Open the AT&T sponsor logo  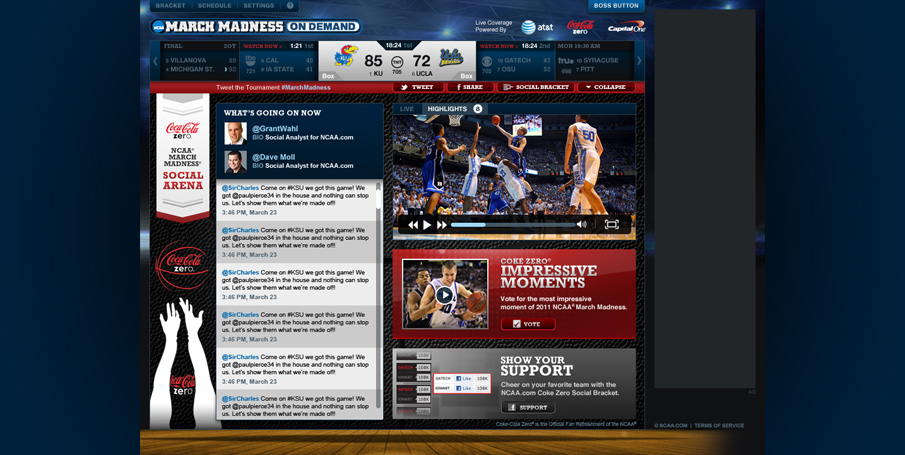(537, 27)
